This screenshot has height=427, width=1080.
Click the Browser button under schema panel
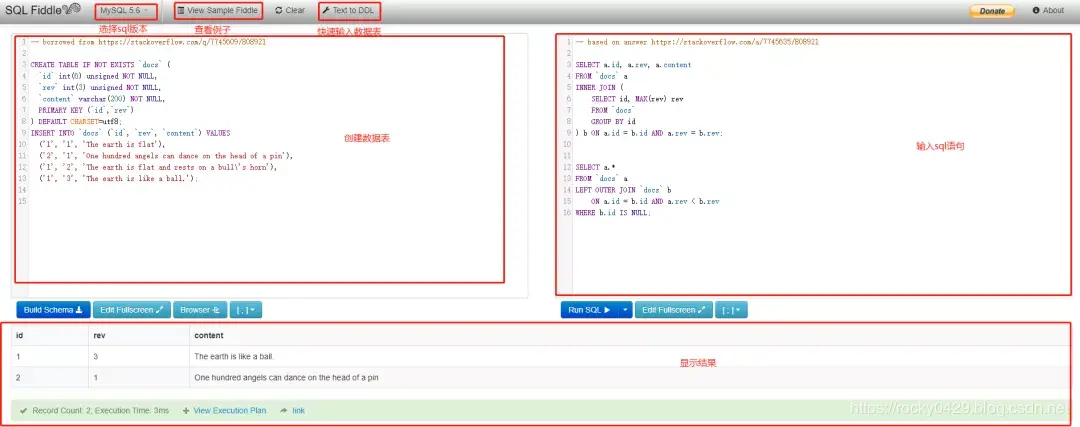pos(200,310)
